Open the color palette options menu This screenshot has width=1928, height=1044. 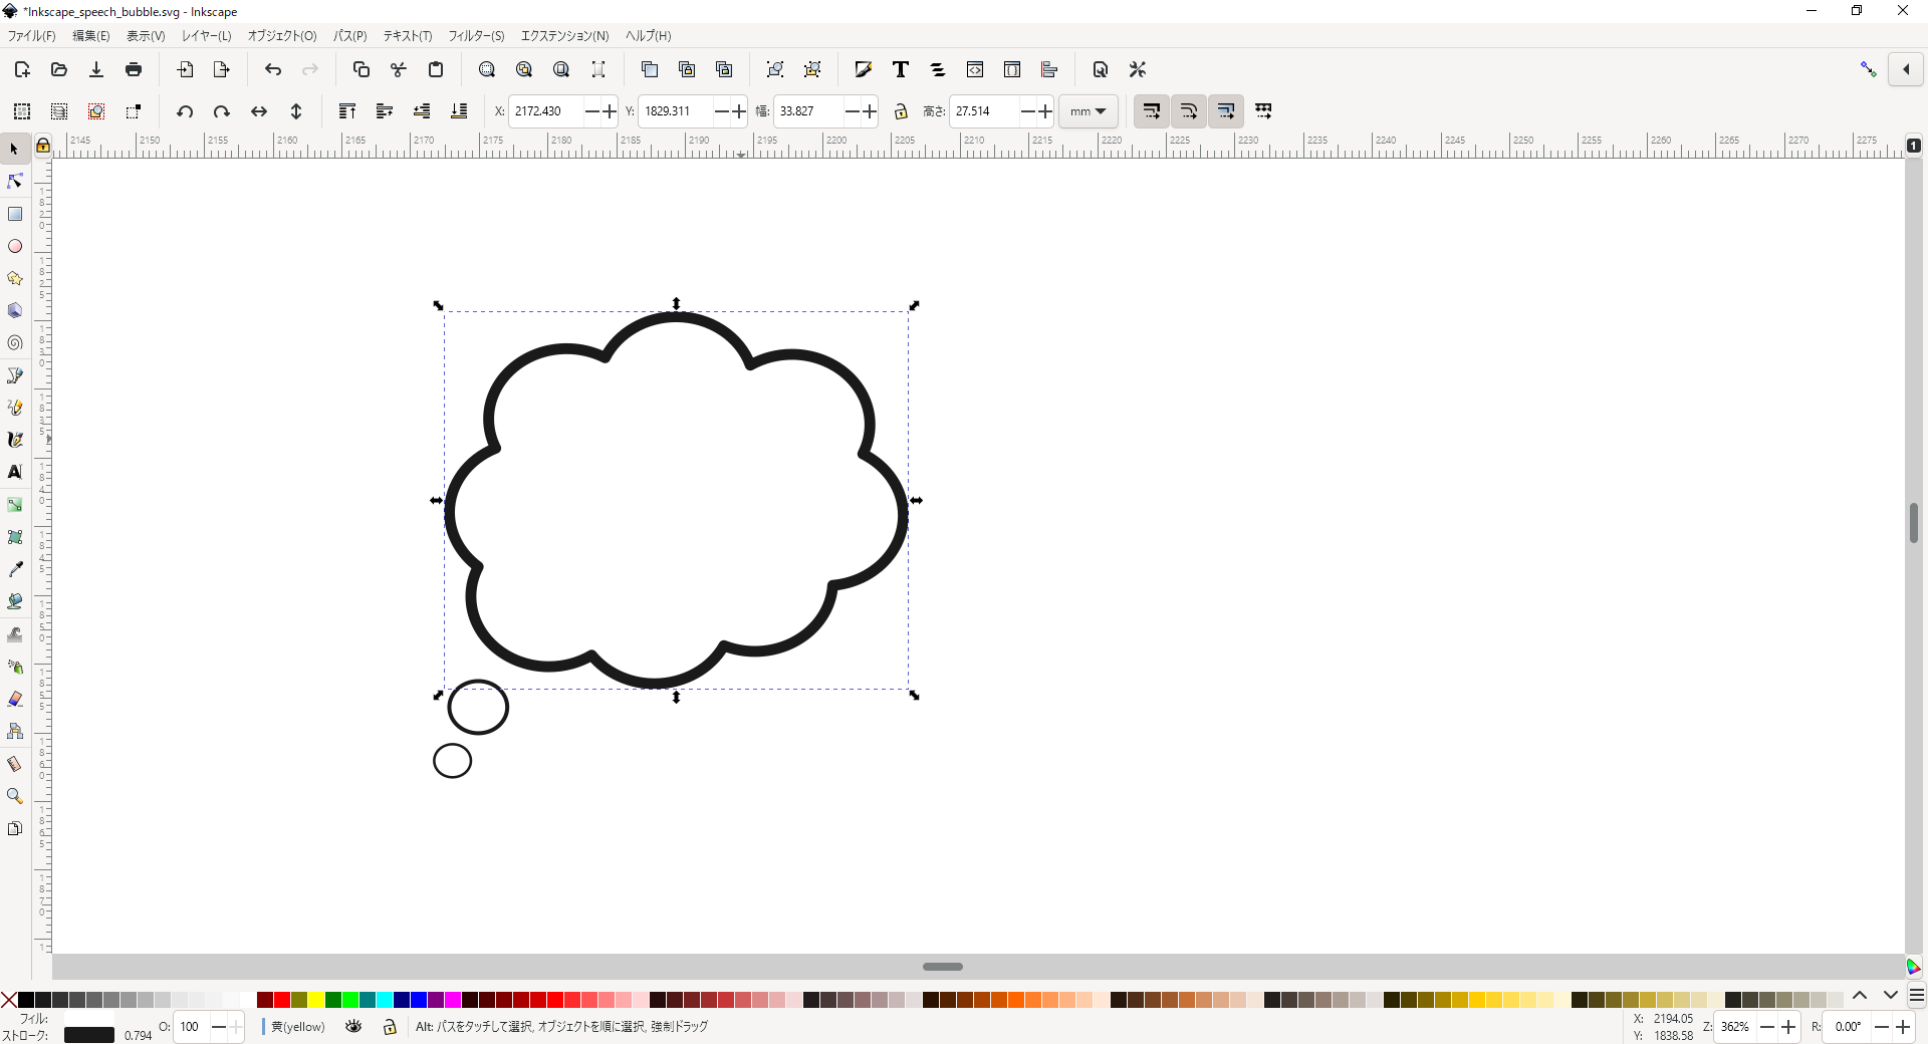tap(1916, 996)
